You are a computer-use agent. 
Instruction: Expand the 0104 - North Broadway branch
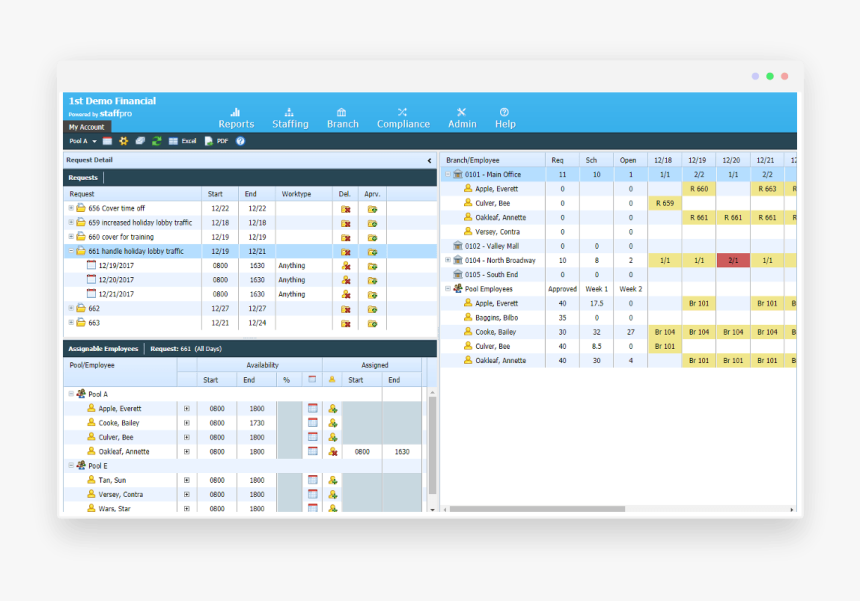point(448,260)
